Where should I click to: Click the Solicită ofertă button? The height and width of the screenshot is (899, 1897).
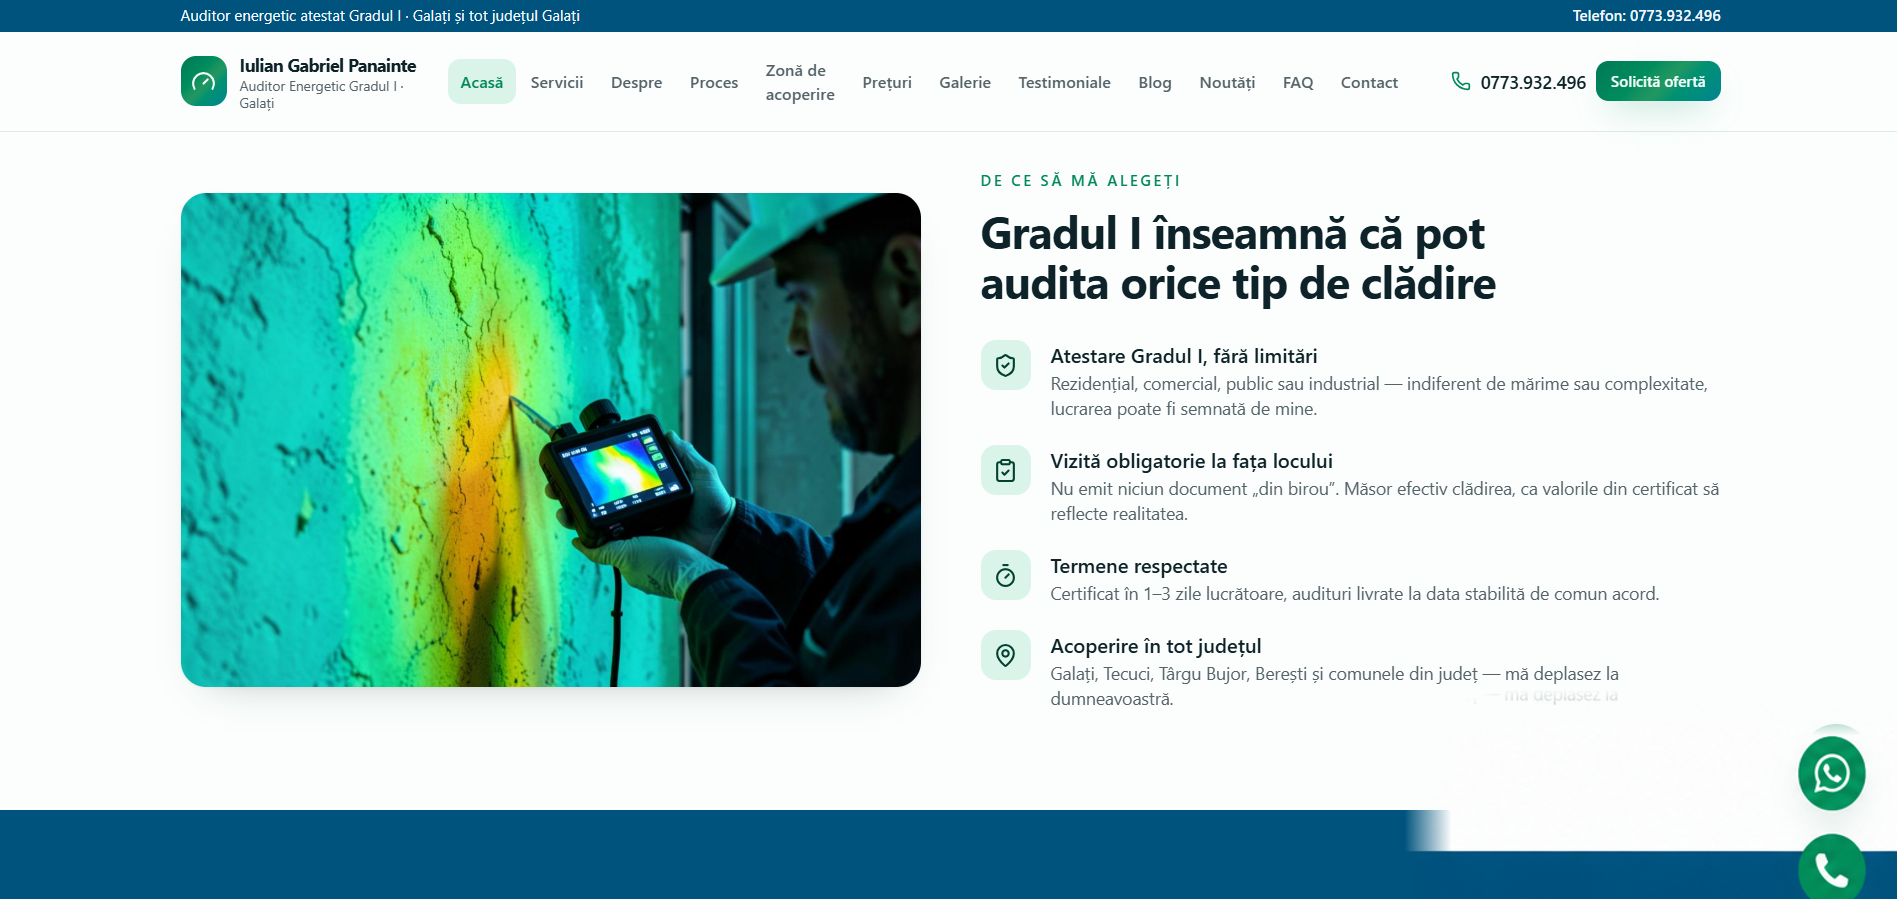click(1658, 81)
